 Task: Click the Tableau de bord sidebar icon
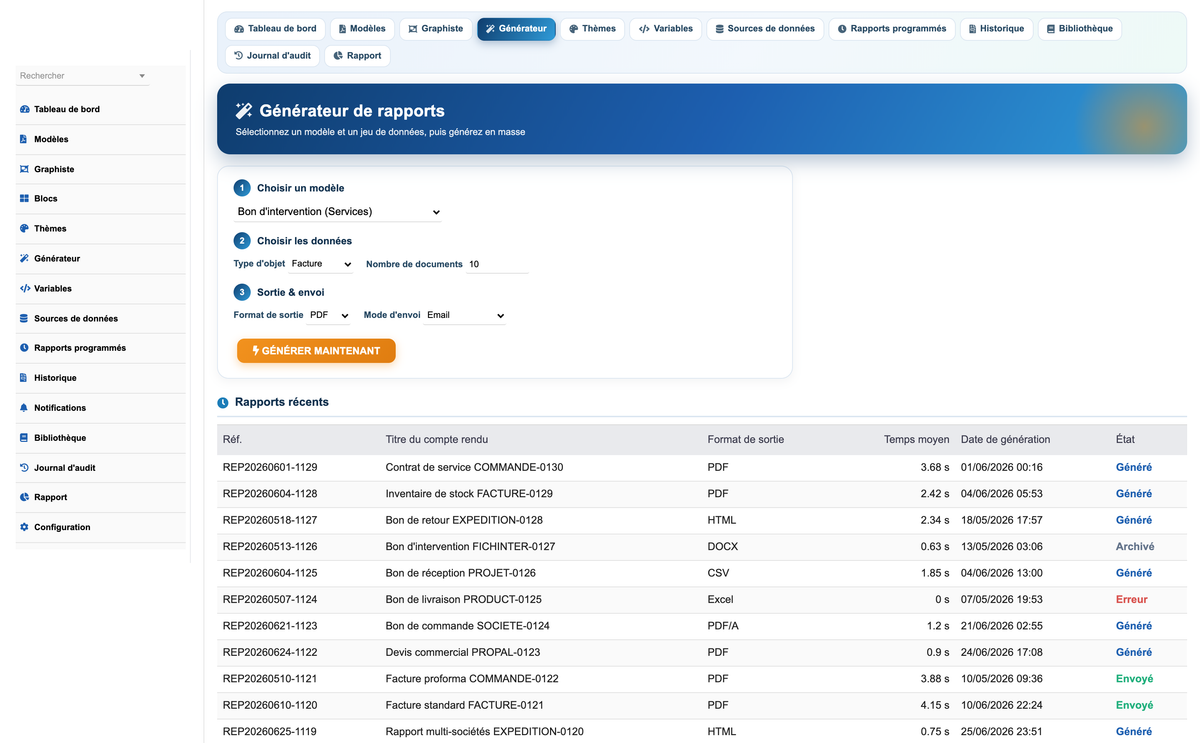point(25,109)
